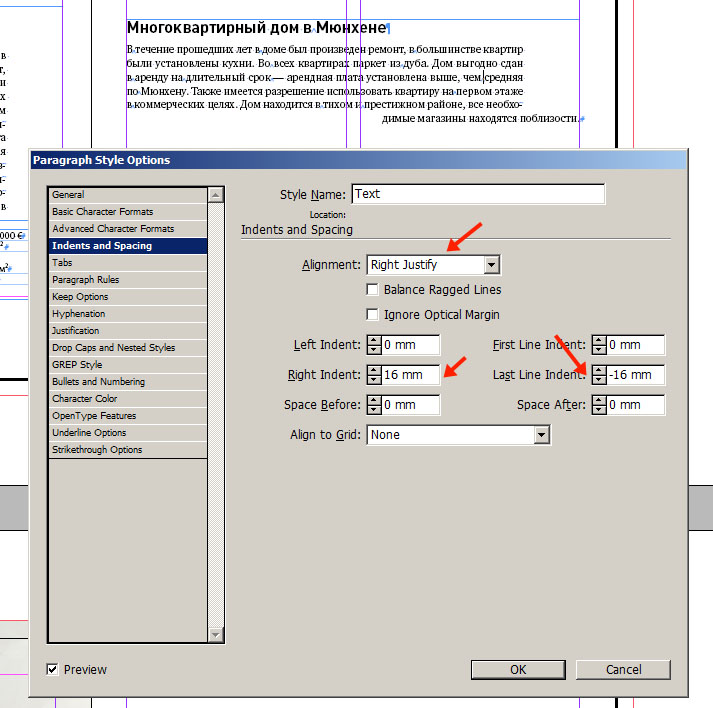The image size is (713, 708).
Task: Decrease Space Before with down stepper
Action: tap(374, 410)
